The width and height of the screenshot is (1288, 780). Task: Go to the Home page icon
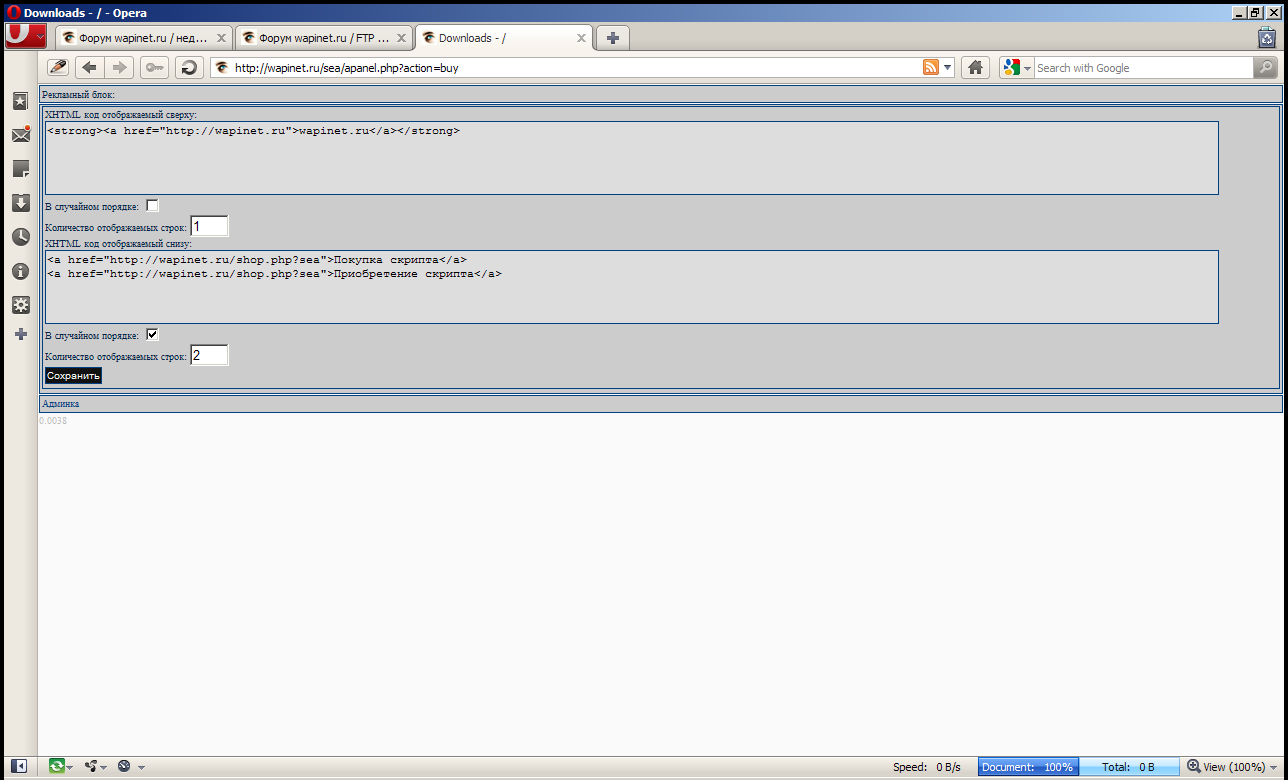tap(976, 68)
